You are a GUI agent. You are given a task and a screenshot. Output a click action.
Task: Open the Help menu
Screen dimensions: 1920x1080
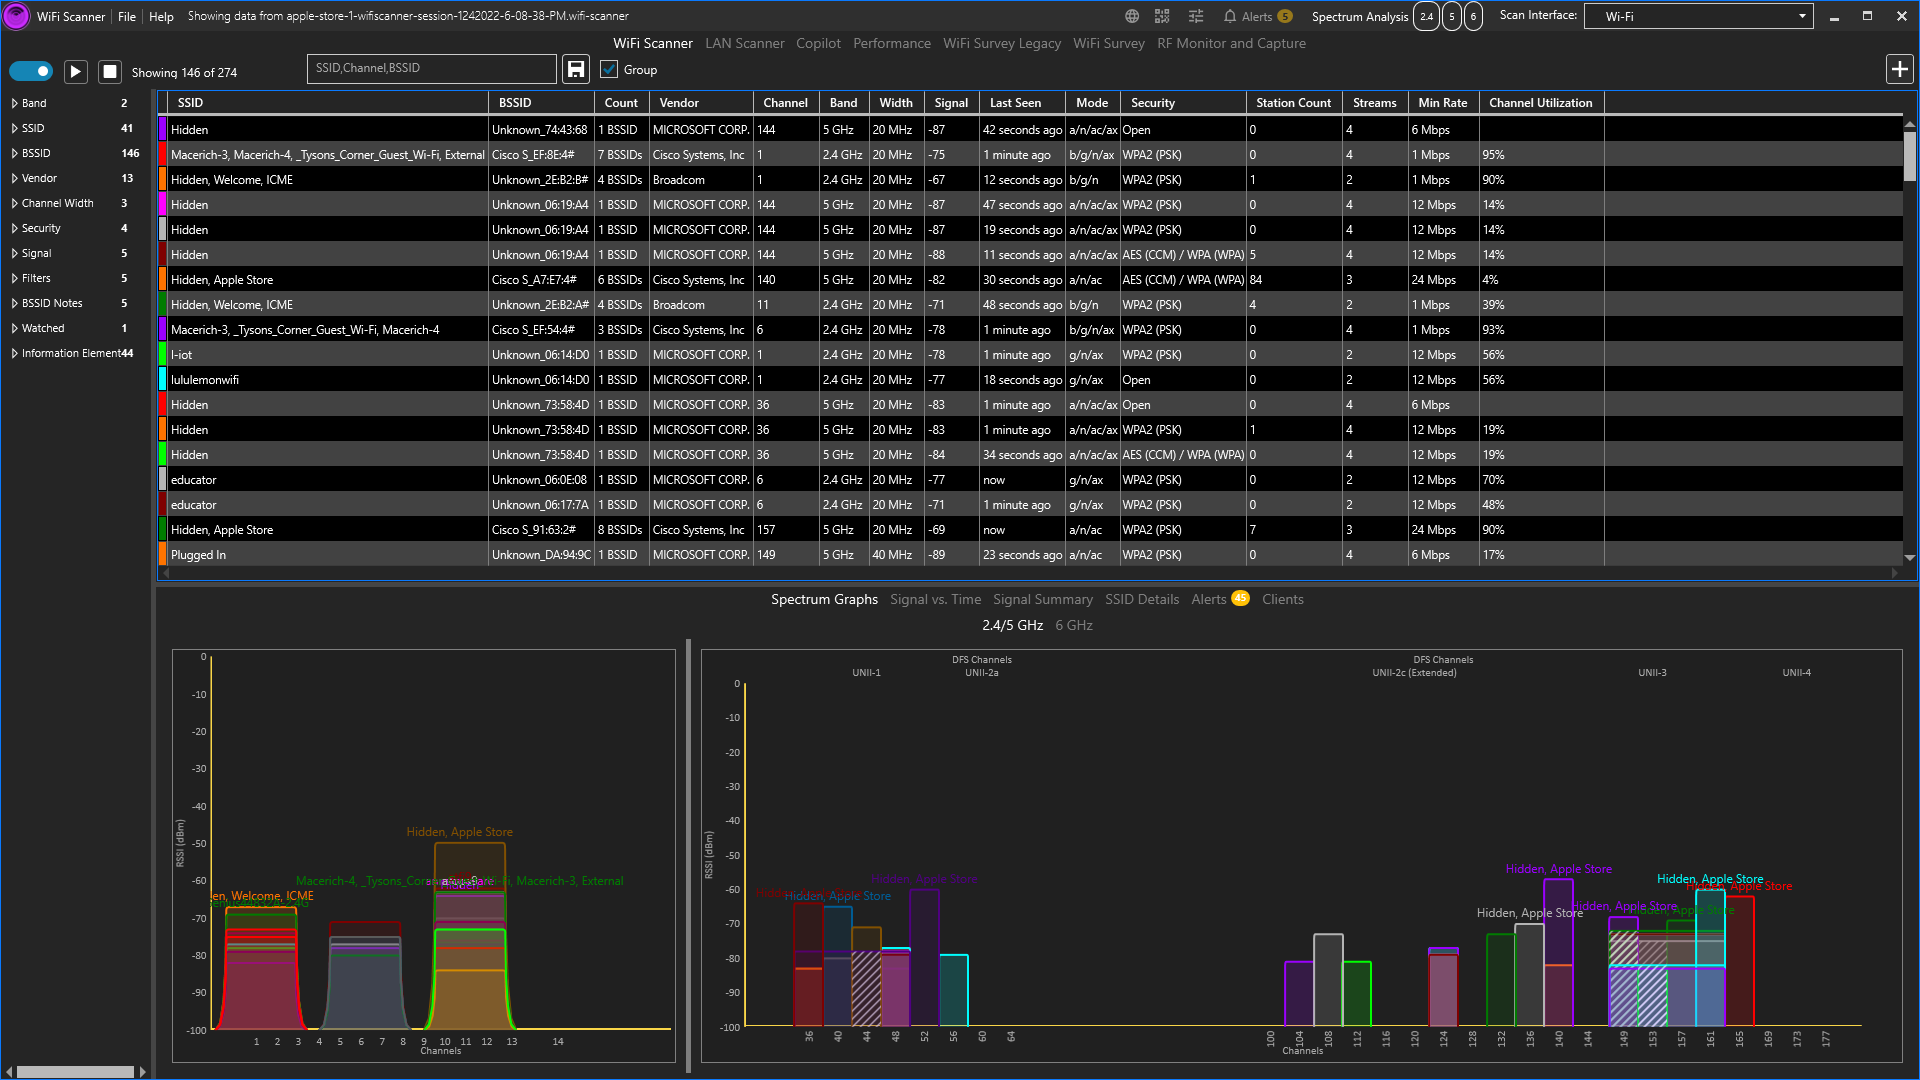161,17
